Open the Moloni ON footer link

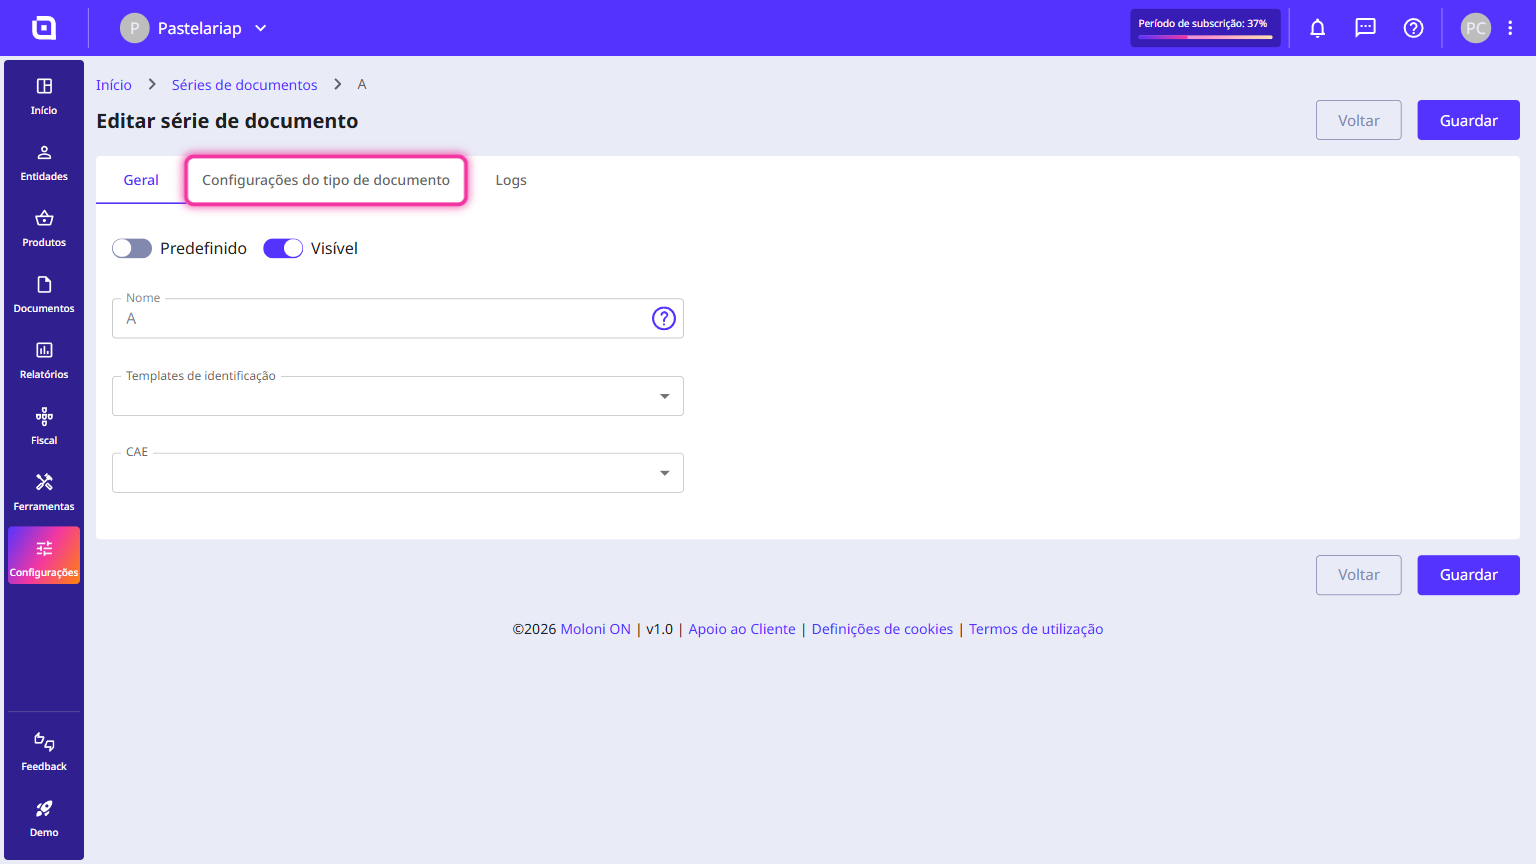[x=595, y=629]
